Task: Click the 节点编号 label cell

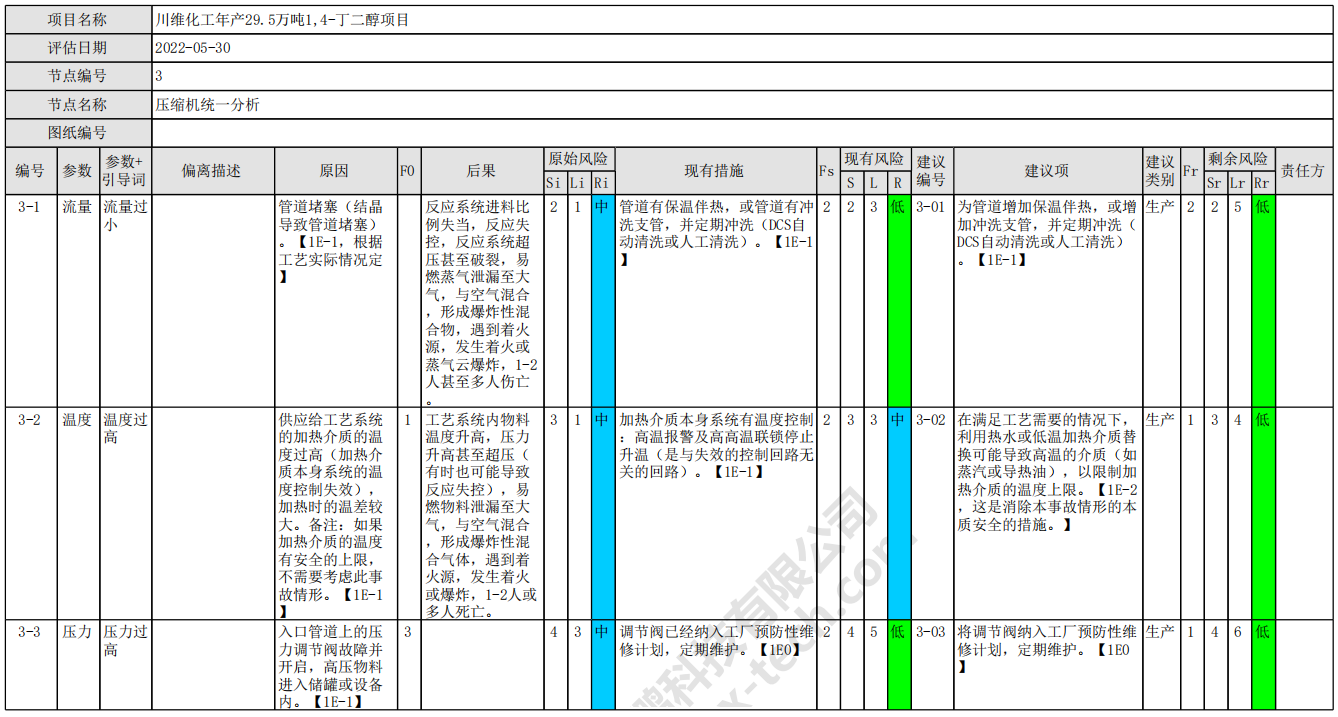Action: [79, 76]
